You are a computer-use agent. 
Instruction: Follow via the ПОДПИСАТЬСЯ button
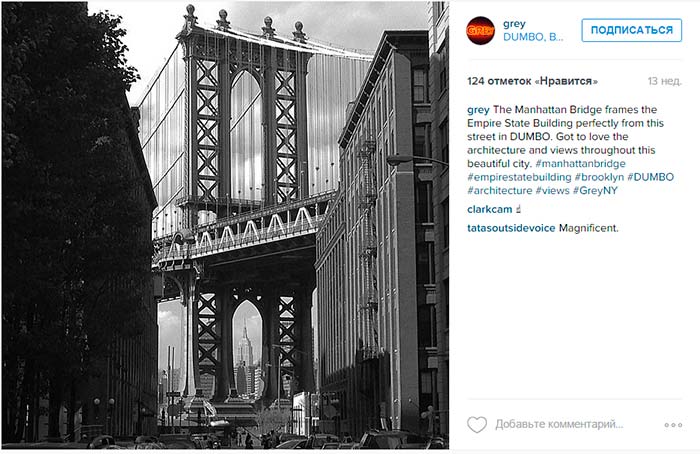pos(631,30)
